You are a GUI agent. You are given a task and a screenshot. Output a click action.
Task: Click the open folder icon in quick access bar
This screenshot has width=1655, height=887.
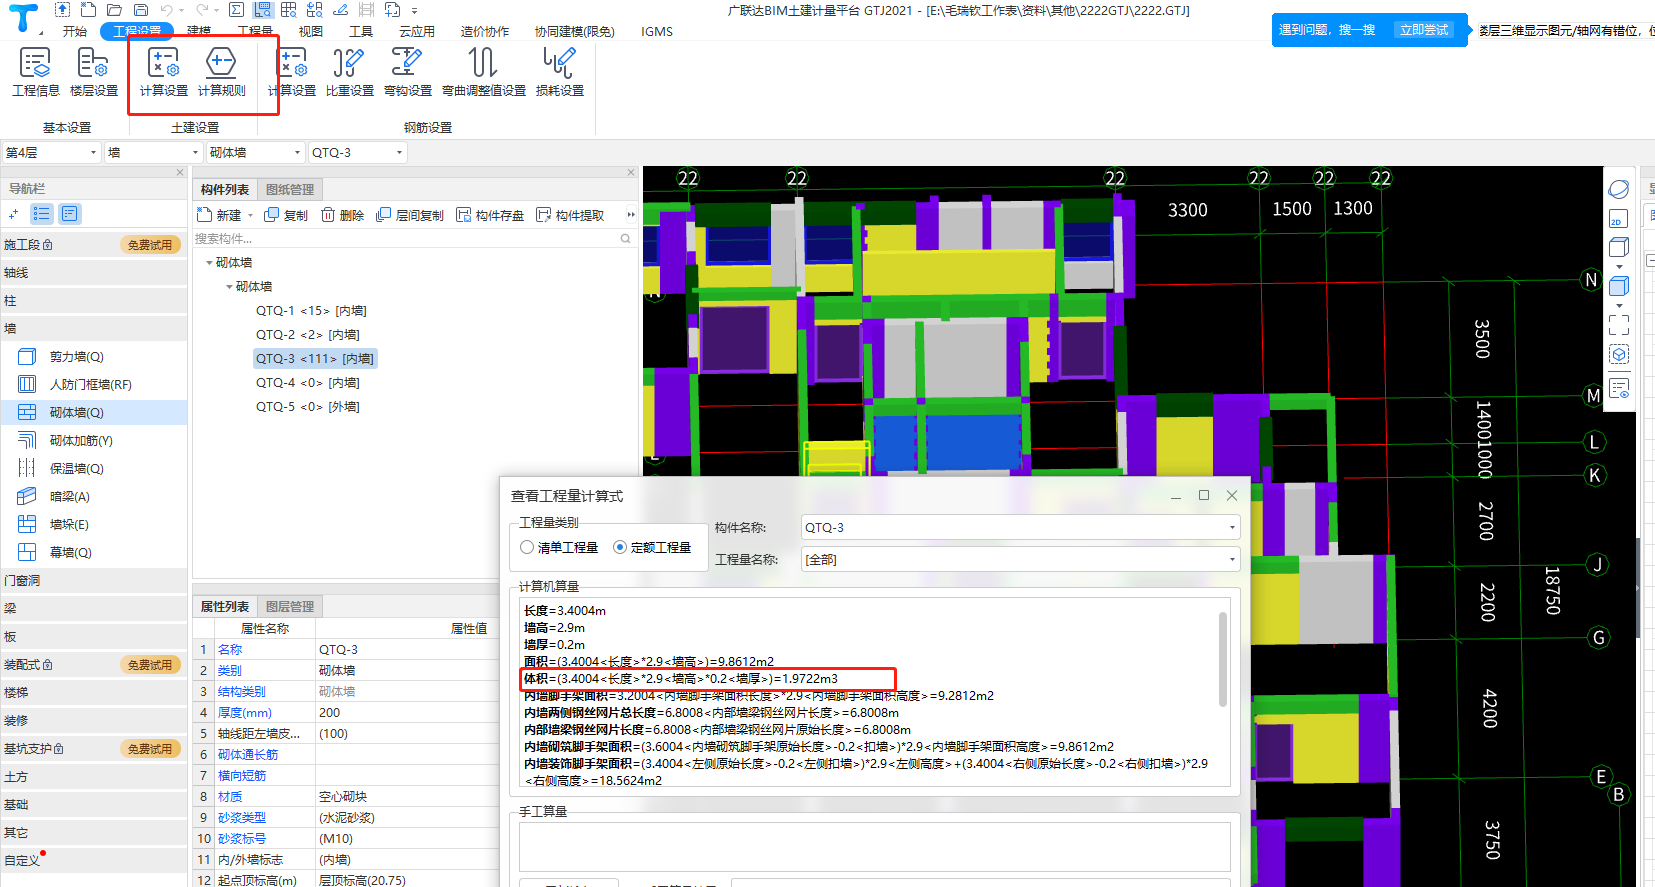click(x=114, y=10)
